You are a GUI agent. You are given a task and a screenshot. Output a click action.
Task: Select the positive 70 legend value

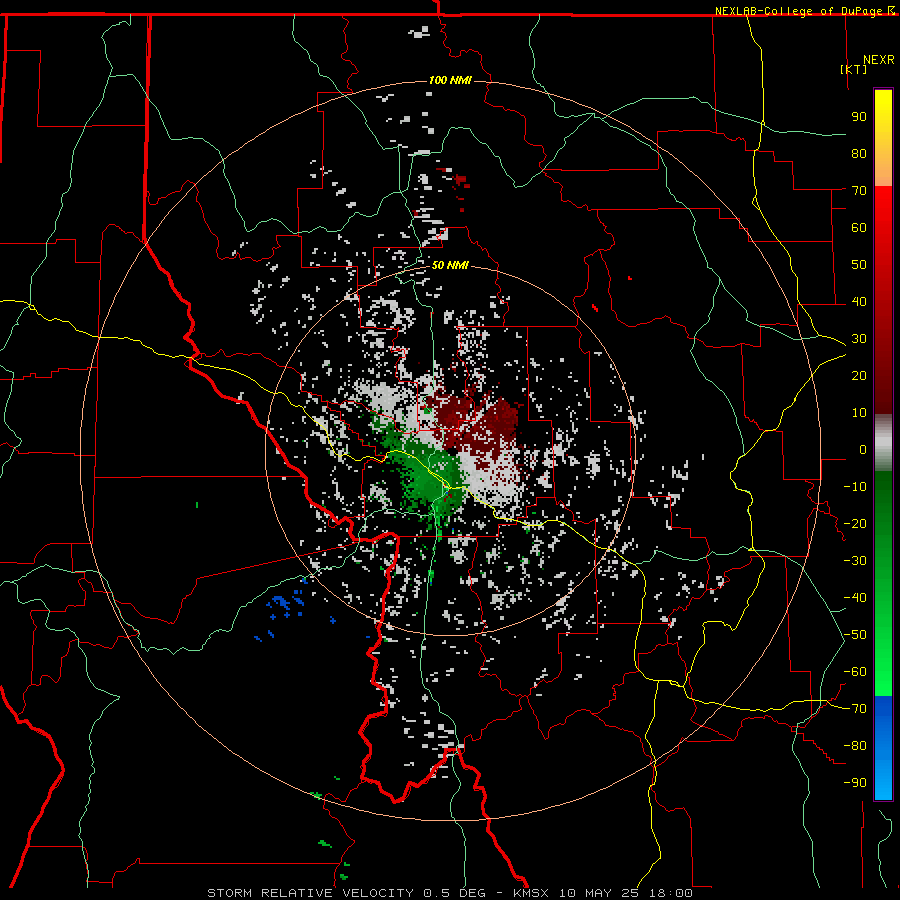(859, 191)
